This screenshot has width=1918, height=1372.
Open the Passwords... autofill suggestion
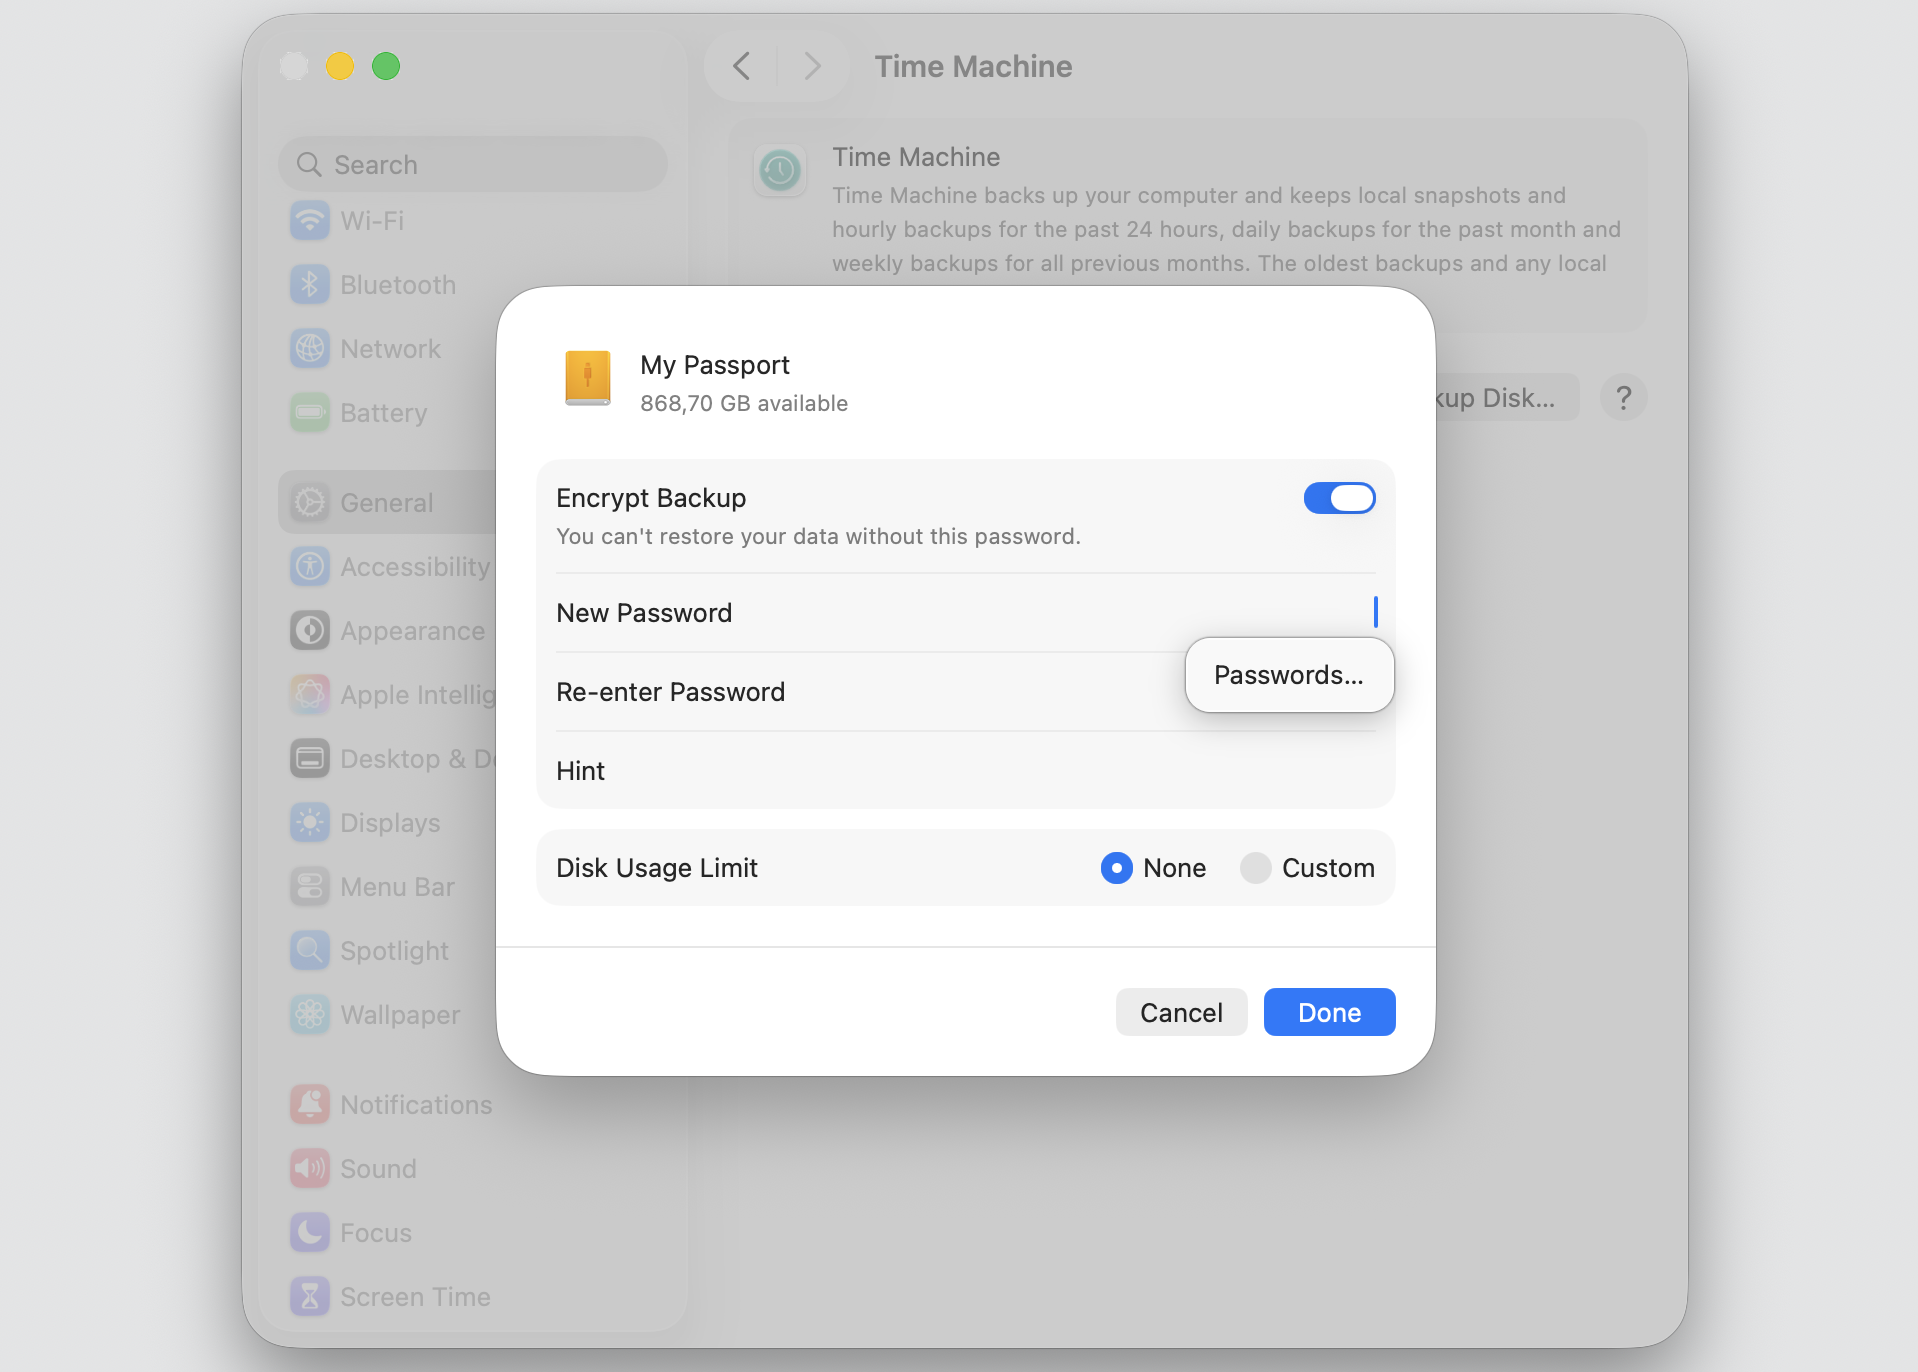coord(1289,675)
